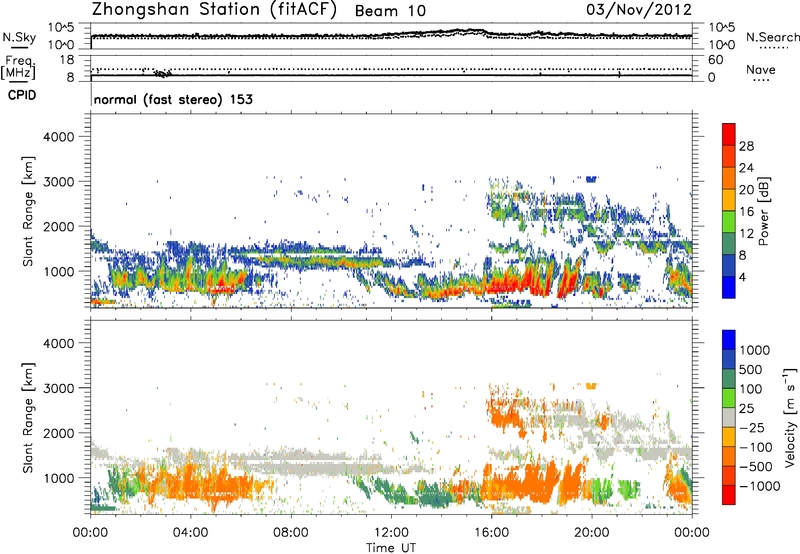This screenshot has height=554, width=800.
Task: Click the "N.Search" legend label
Action: point(773,37)
